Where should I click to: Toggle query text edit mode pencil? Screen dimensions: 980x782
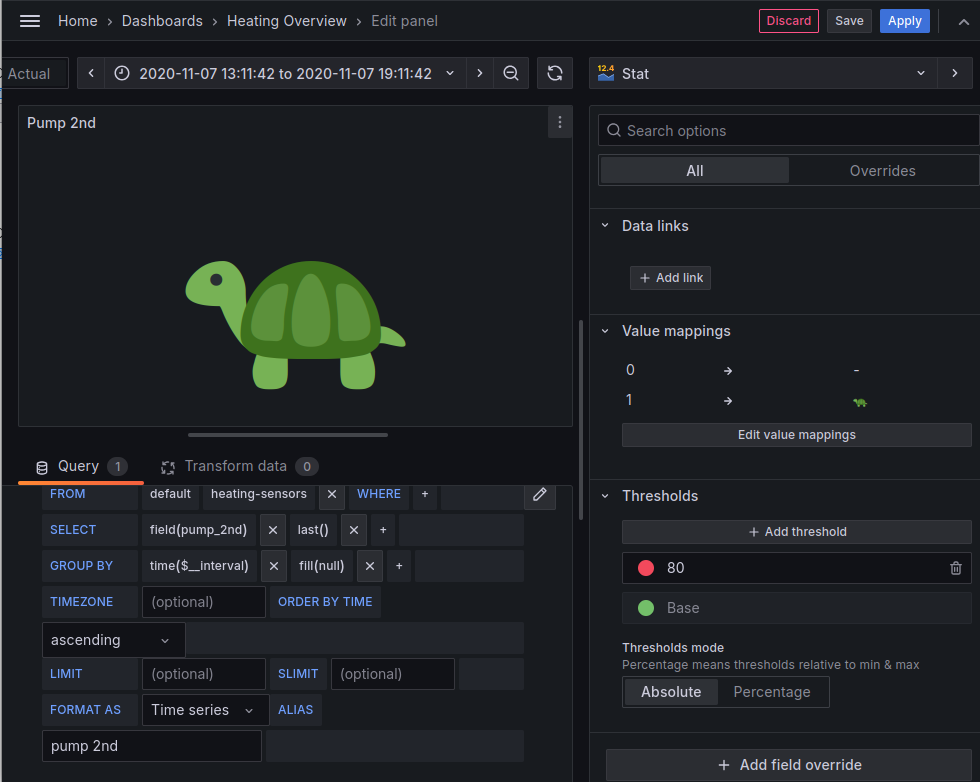coord(539,494)
